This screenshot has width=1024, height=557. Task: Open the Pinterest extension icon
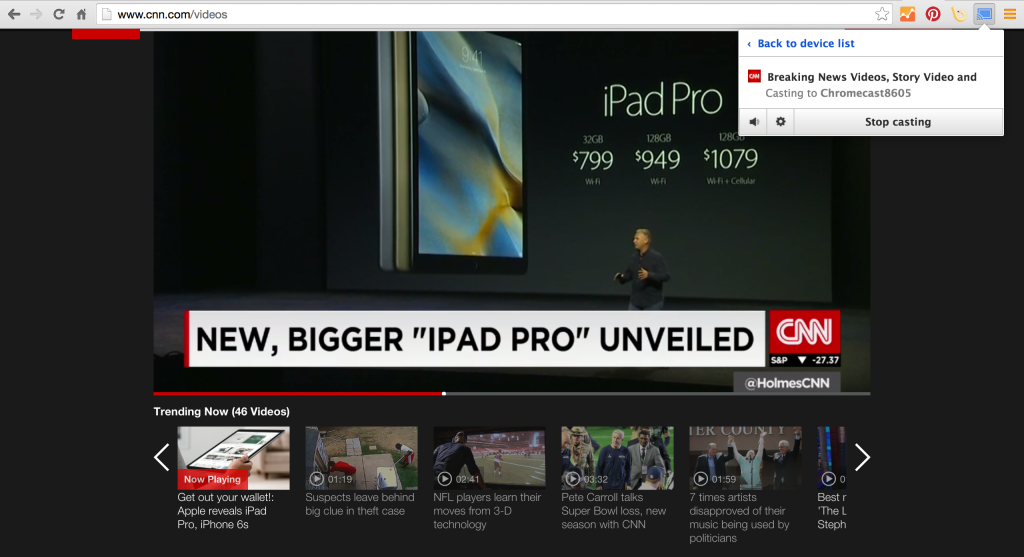click(x=933, y=14)
